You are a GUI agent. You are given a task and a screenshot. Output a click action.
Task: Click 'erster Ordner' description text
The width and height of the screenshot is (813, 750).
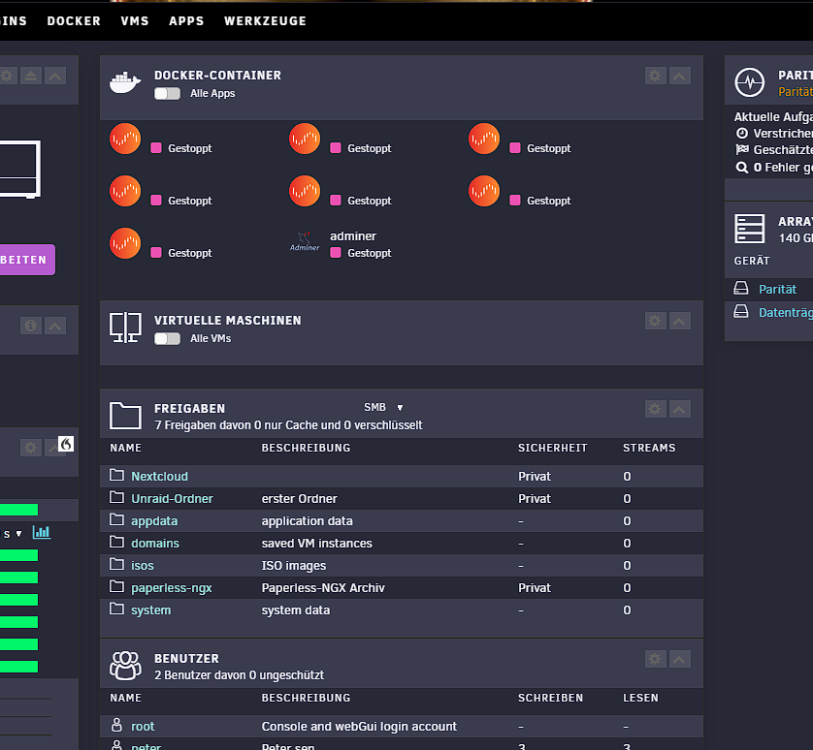[x=299, y=498]
